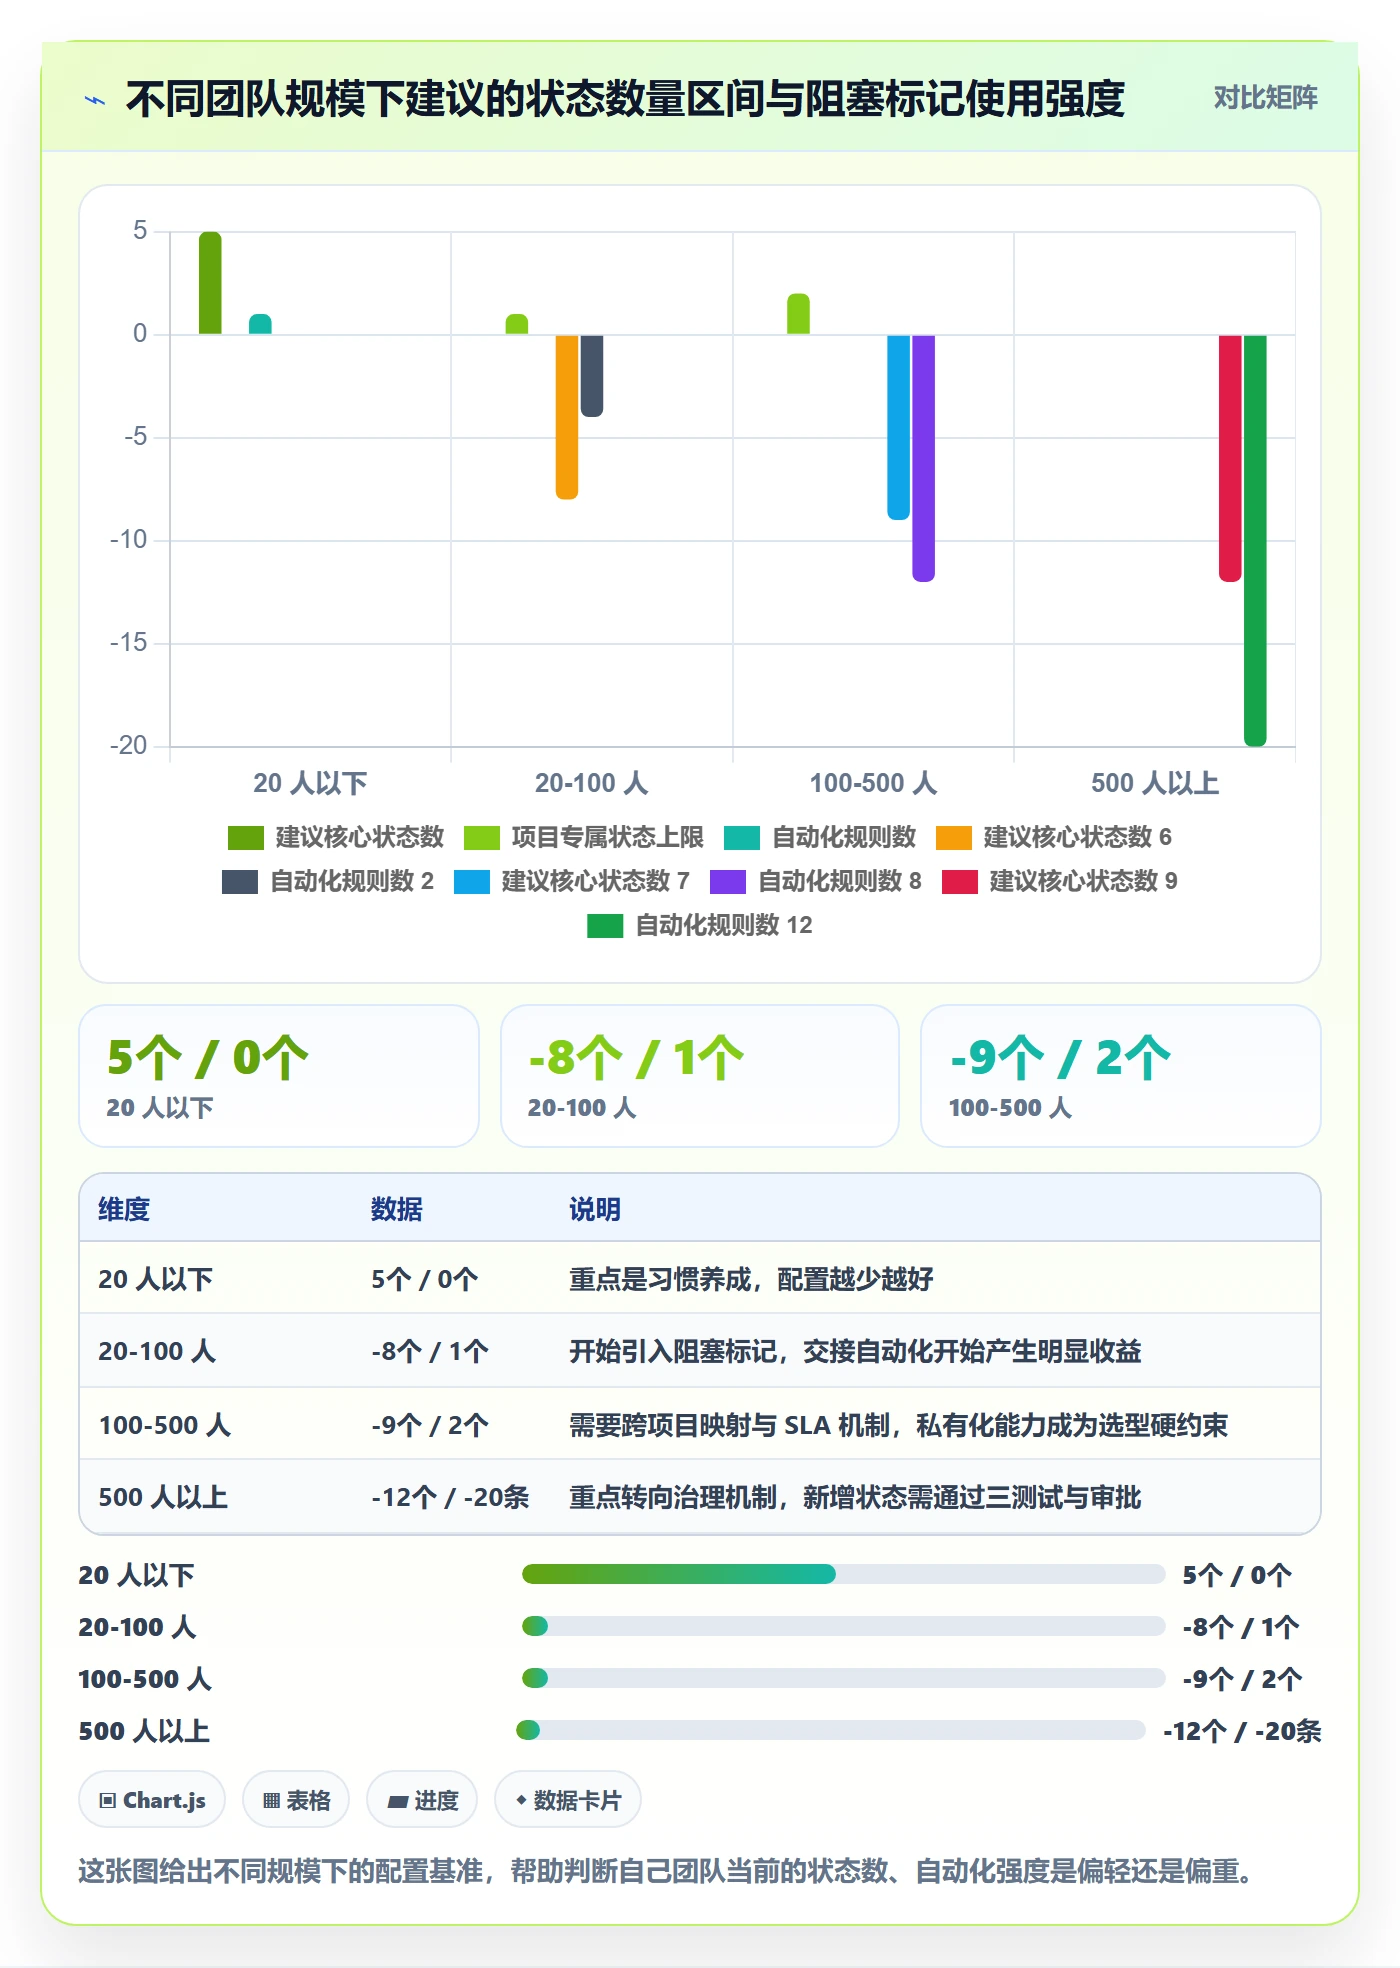Screen dimensions: 1400x1968
Task: Click the 100-500 人 progress bar
Action: tap(843, 1678)
